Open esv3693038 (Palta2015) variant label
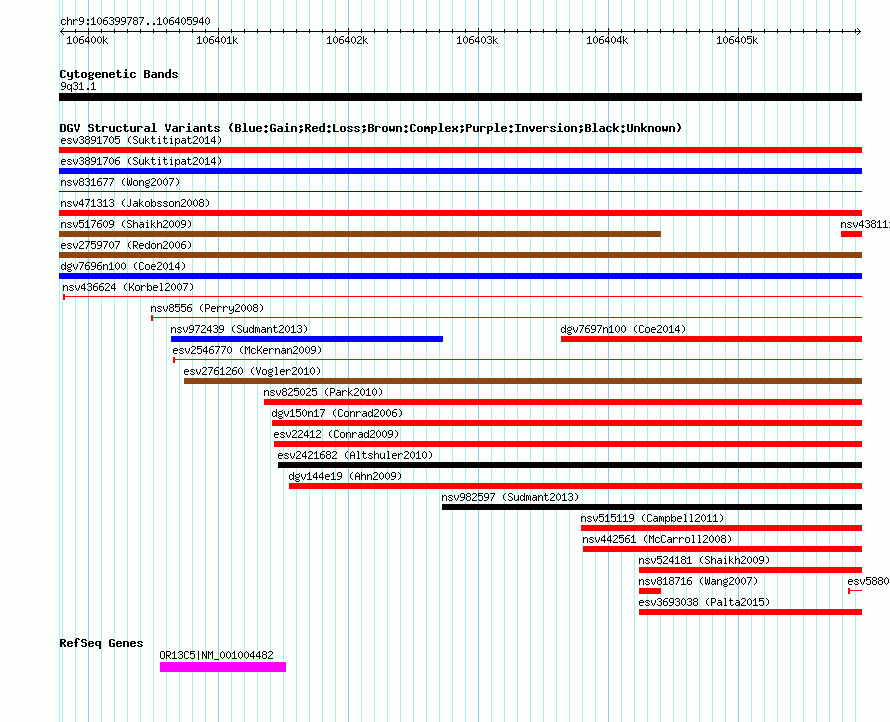 coord(704,602)
